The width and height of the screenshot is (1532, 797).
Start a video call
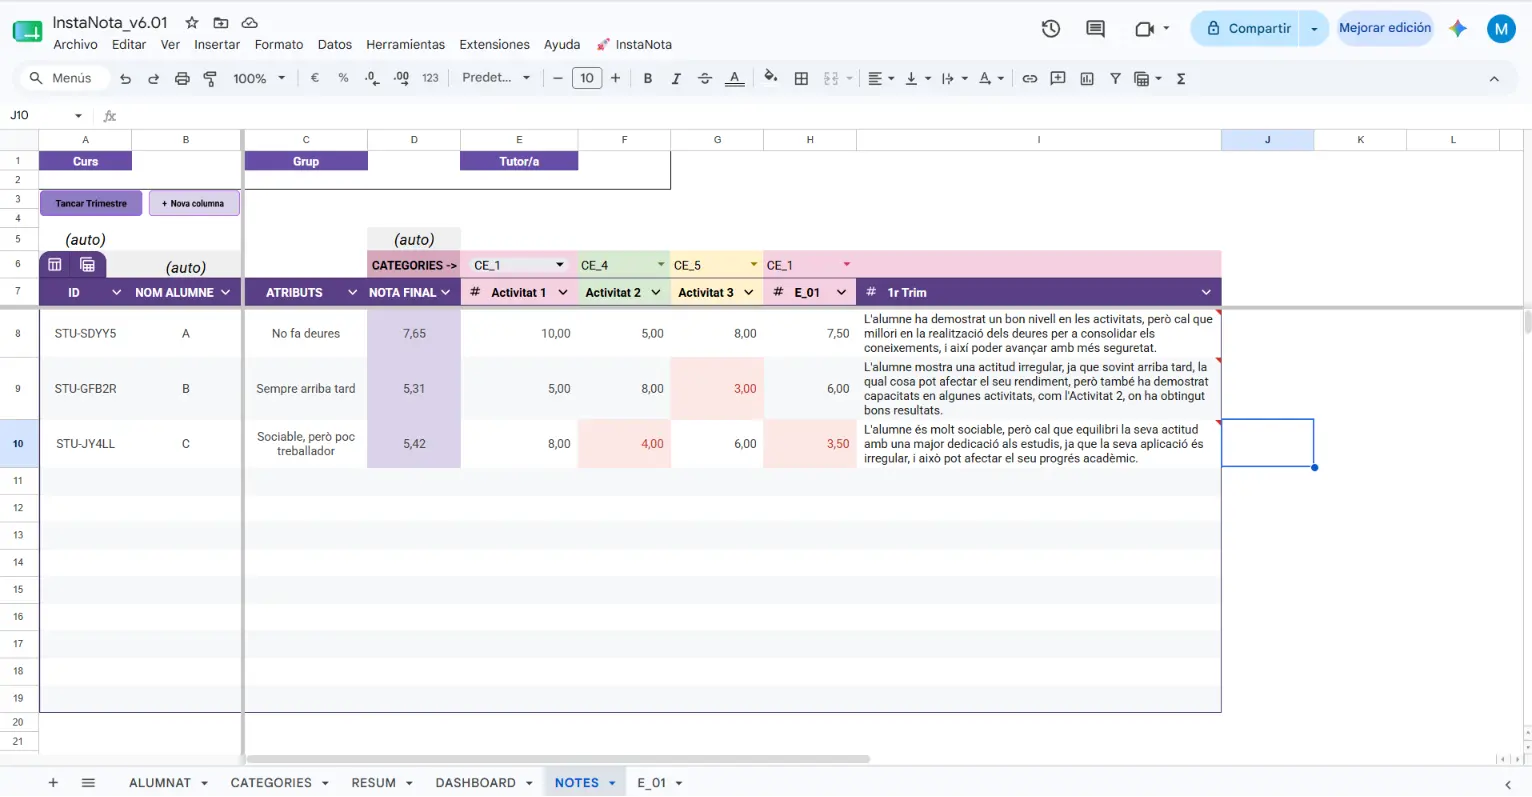click(1145, 29)
